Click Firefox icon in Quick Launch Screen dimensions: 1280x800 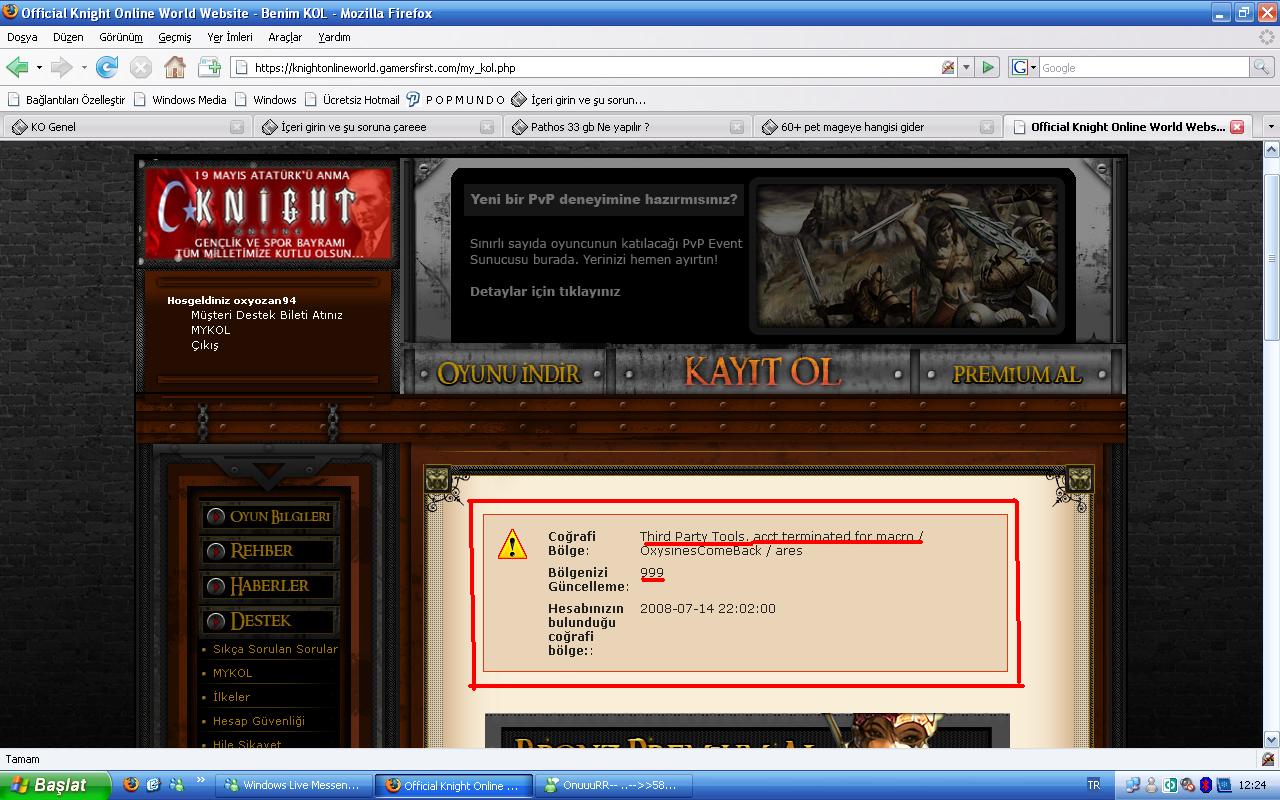pos(131,785)
